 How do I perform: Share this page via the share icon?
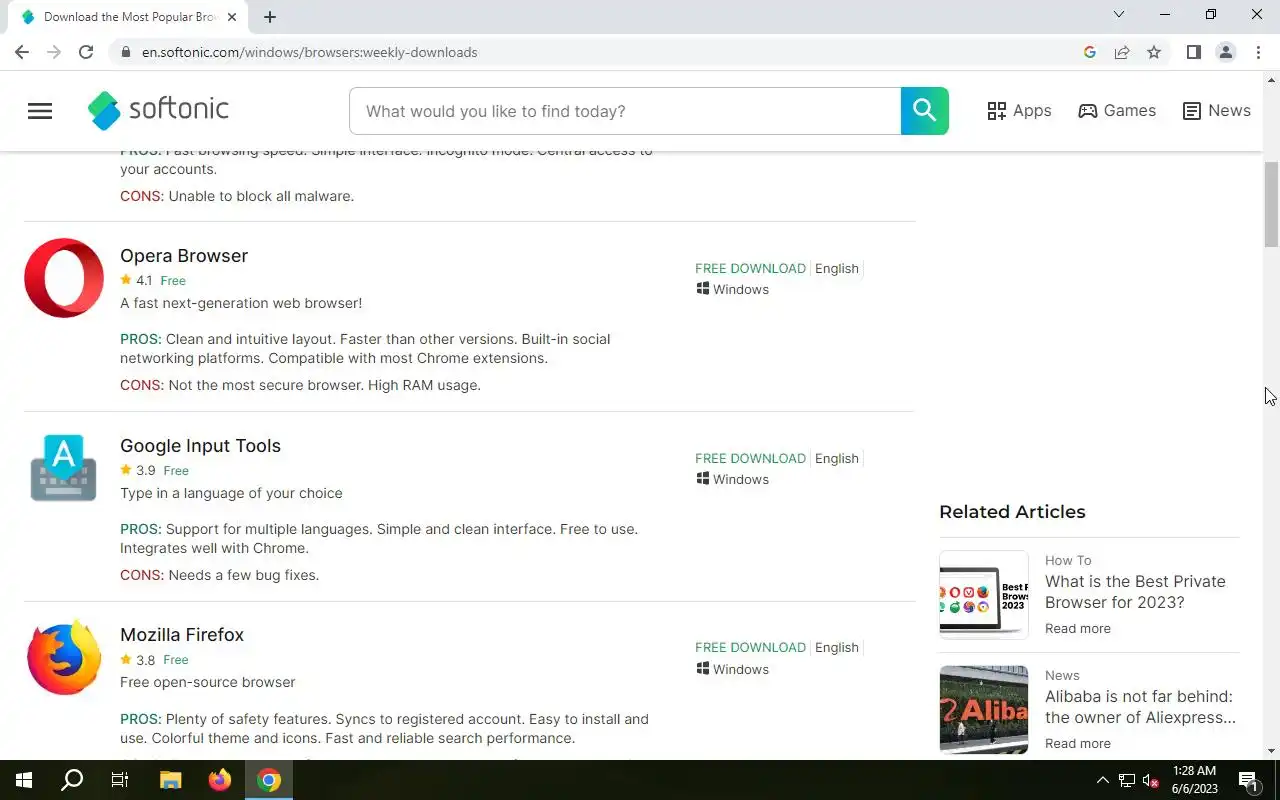pos(1122,52)
